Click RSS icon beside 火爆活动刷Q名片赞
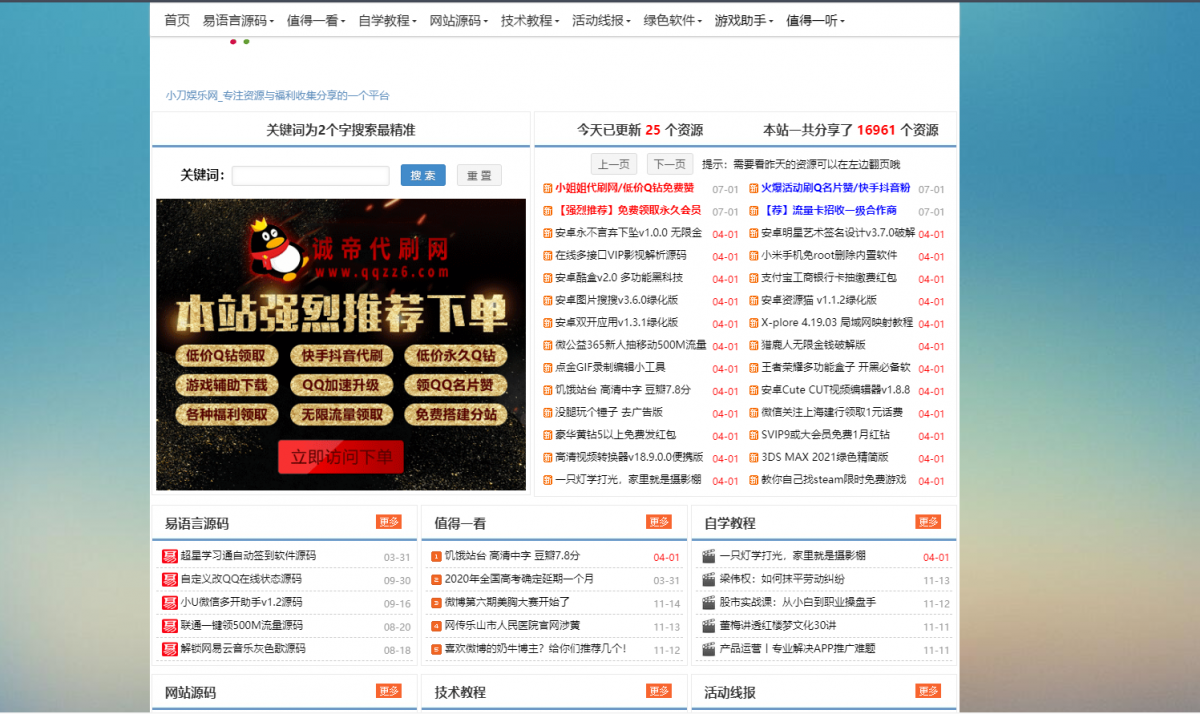The image size is (1200, 714). pos(753,188)
